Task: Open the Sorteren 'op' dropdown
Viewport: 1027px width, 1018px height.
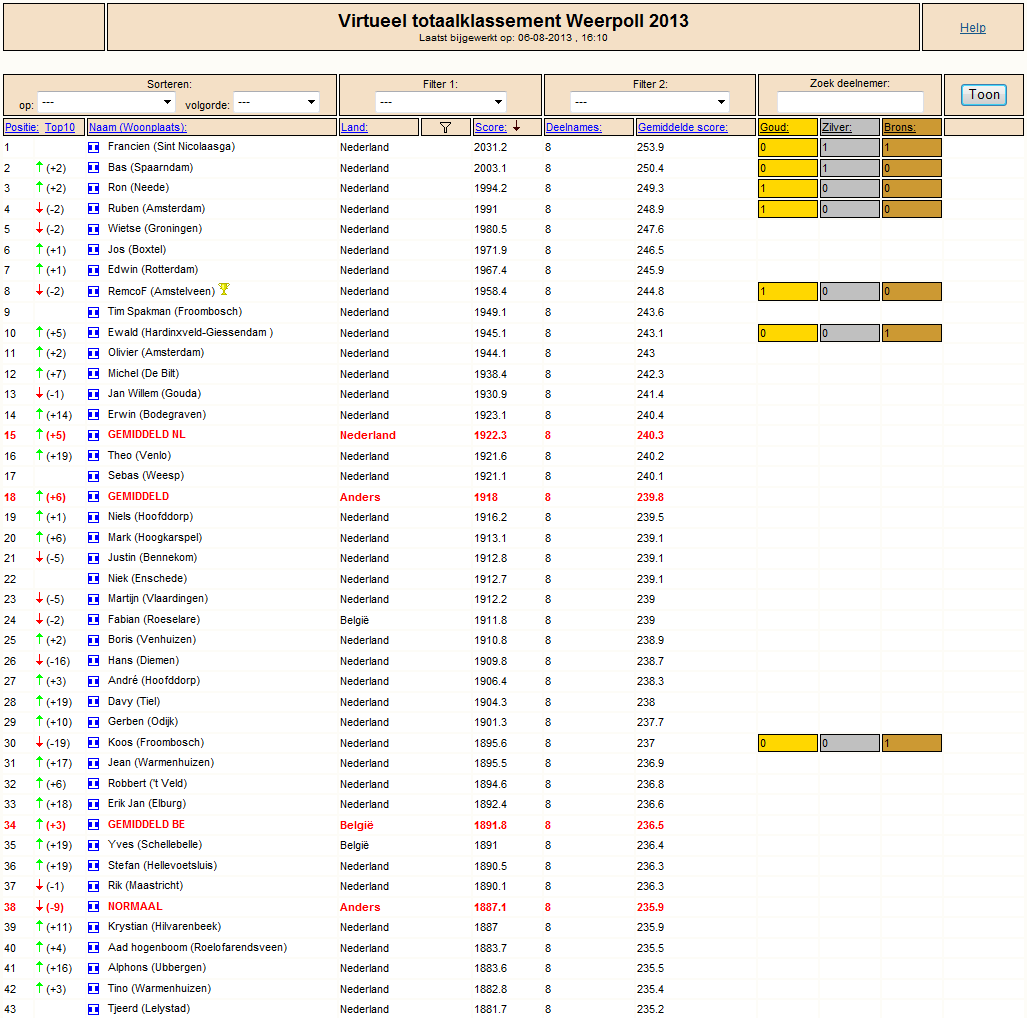Action: (x=106, y=102)
